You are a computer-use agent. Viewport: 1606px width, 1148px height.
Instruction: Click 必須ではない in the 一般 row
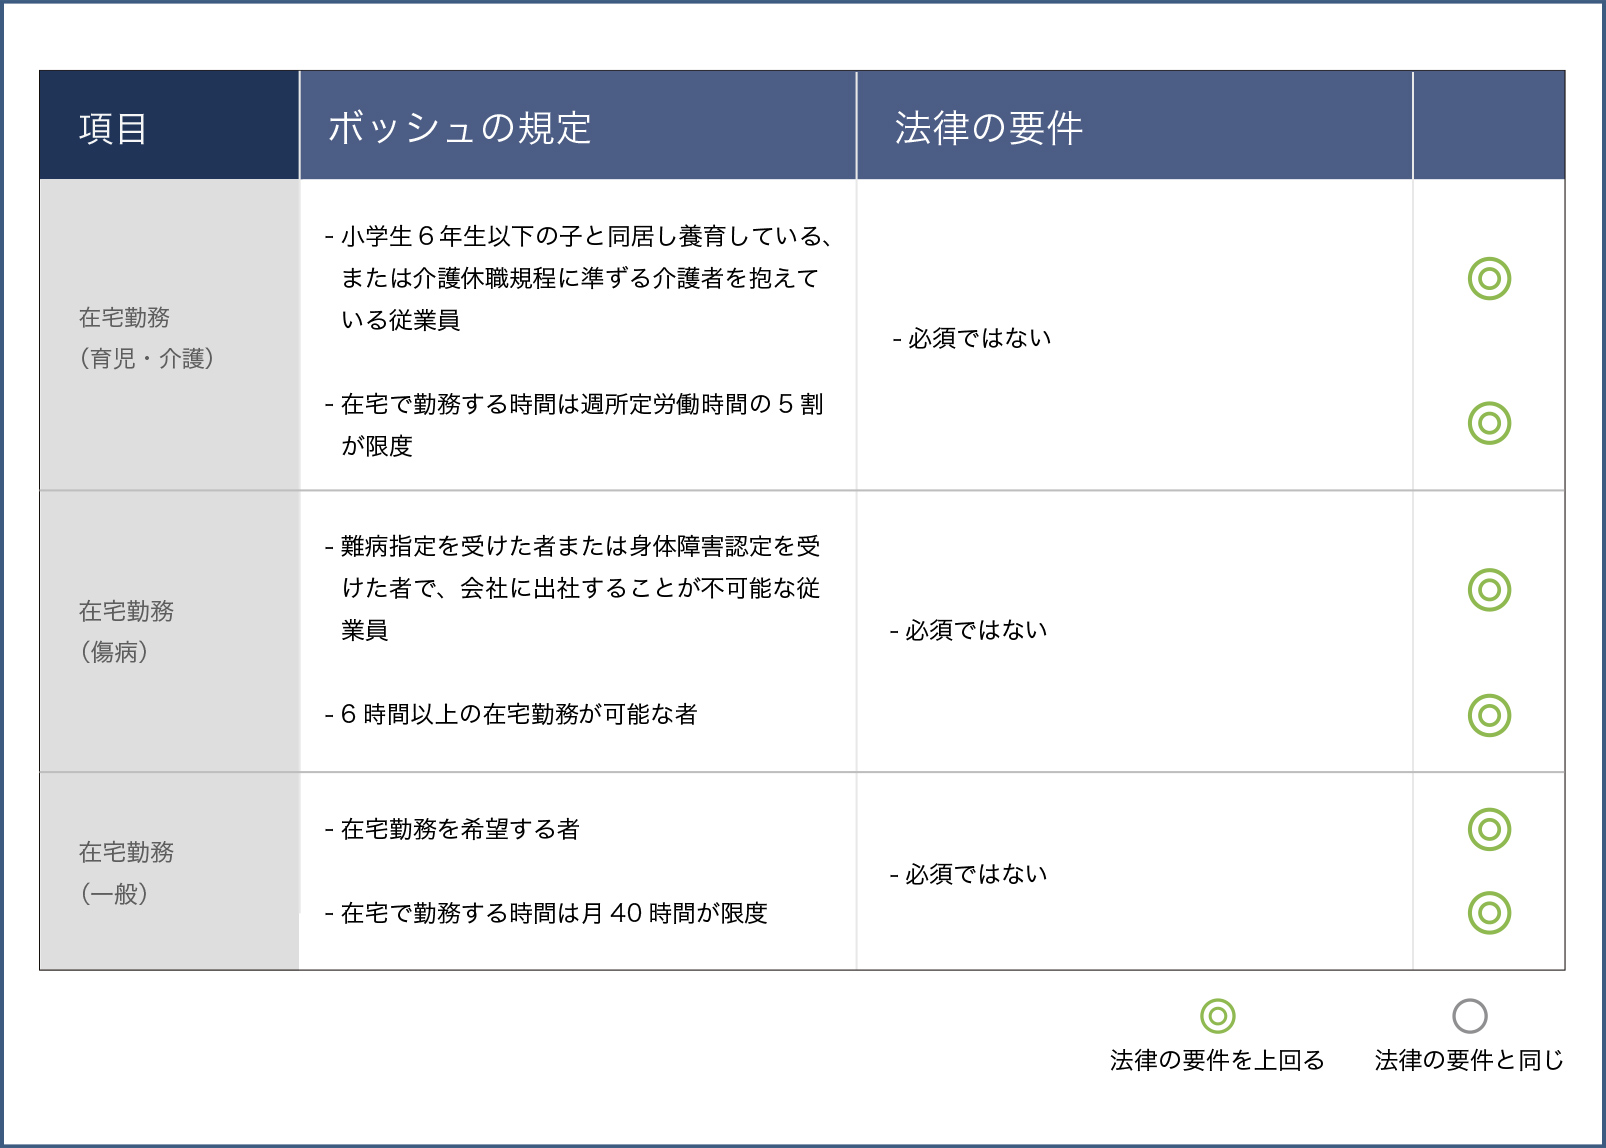[x=976, y=874]
